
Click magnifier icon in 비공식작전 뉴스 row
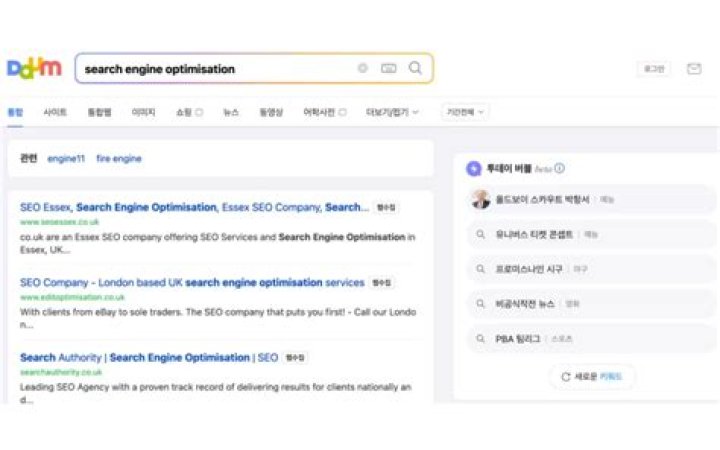pyautogui.click(x=480, y=304)
